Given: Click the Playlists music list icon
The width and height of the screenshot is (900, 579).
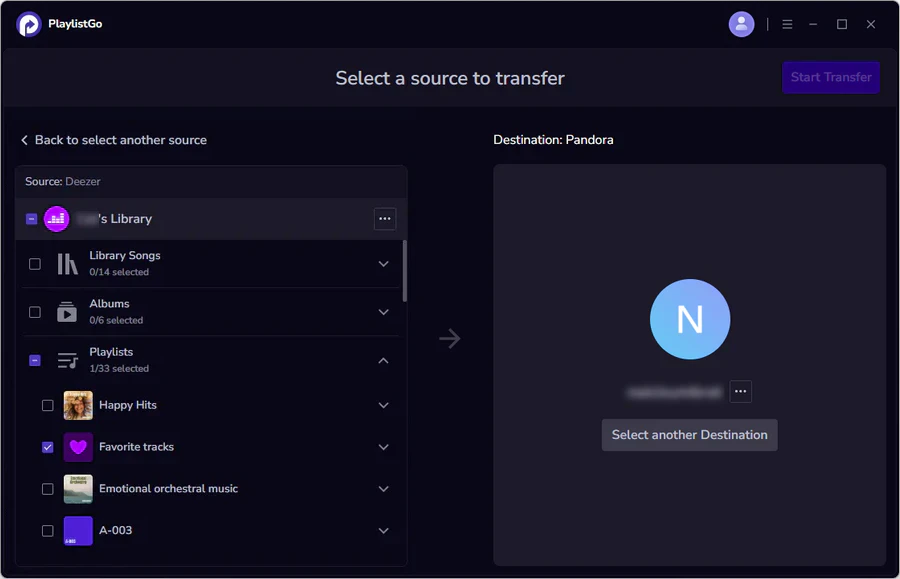Looking at the screenshot, I should pyautogui.click(x=67, y=360).
